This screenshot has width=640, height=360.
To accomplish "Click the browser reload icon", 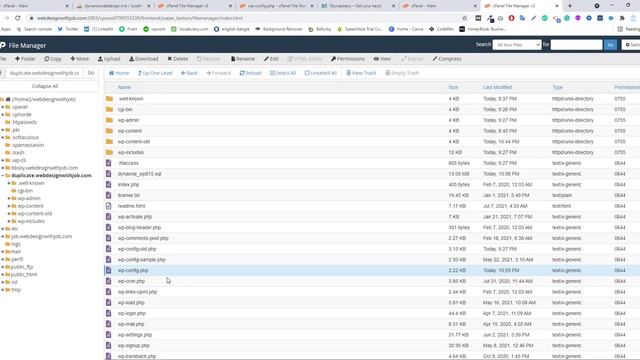I will click(18, 18).
